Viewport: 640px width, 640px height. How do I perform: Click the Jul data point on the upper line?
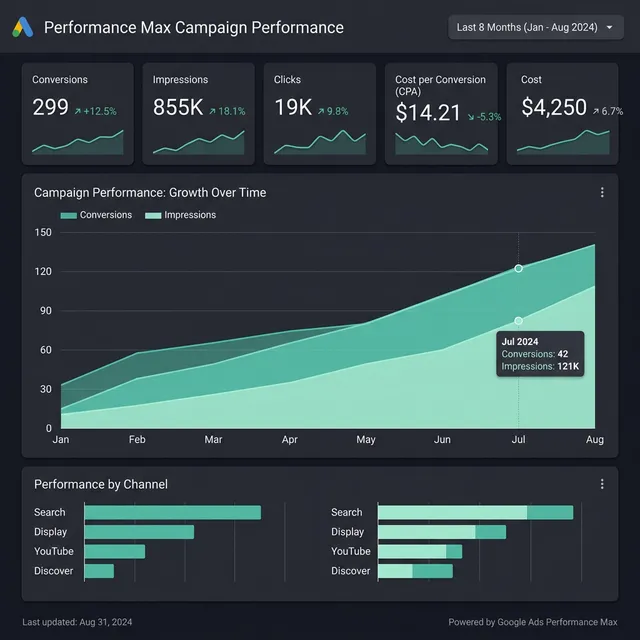[x=518, y=268]
